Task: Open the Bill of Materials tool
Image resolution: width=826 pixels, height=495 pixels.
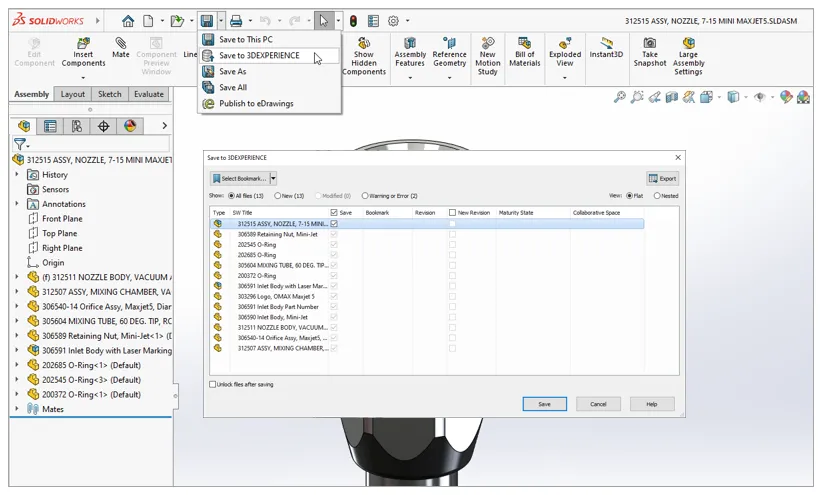Action: click(x=525, y=52)
